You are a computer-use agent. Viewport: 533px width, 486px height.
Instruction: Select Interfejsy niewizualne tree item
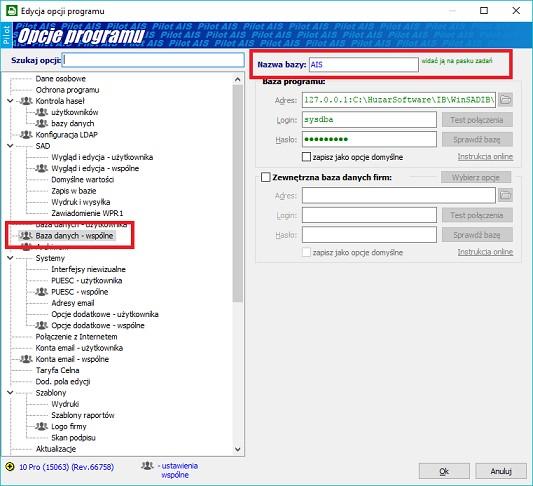coord(88,269)
